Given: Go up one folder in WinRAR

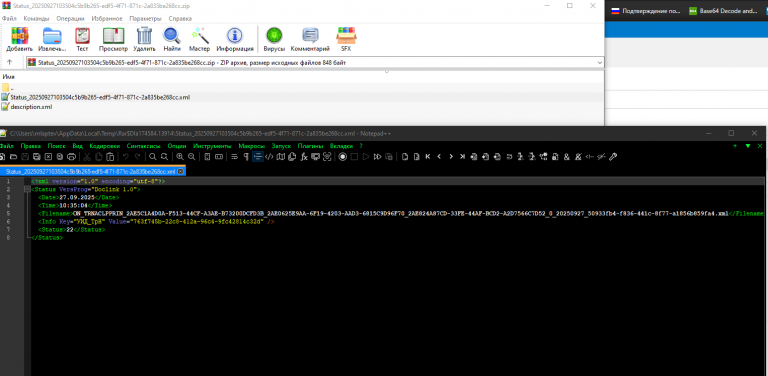Looking at the screenshot, I should point(9,62).
